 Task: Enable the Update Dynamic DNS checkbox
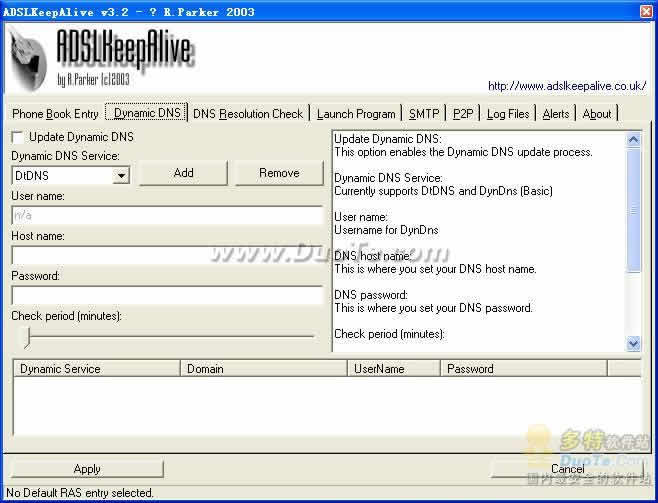[x=18, y=137]
